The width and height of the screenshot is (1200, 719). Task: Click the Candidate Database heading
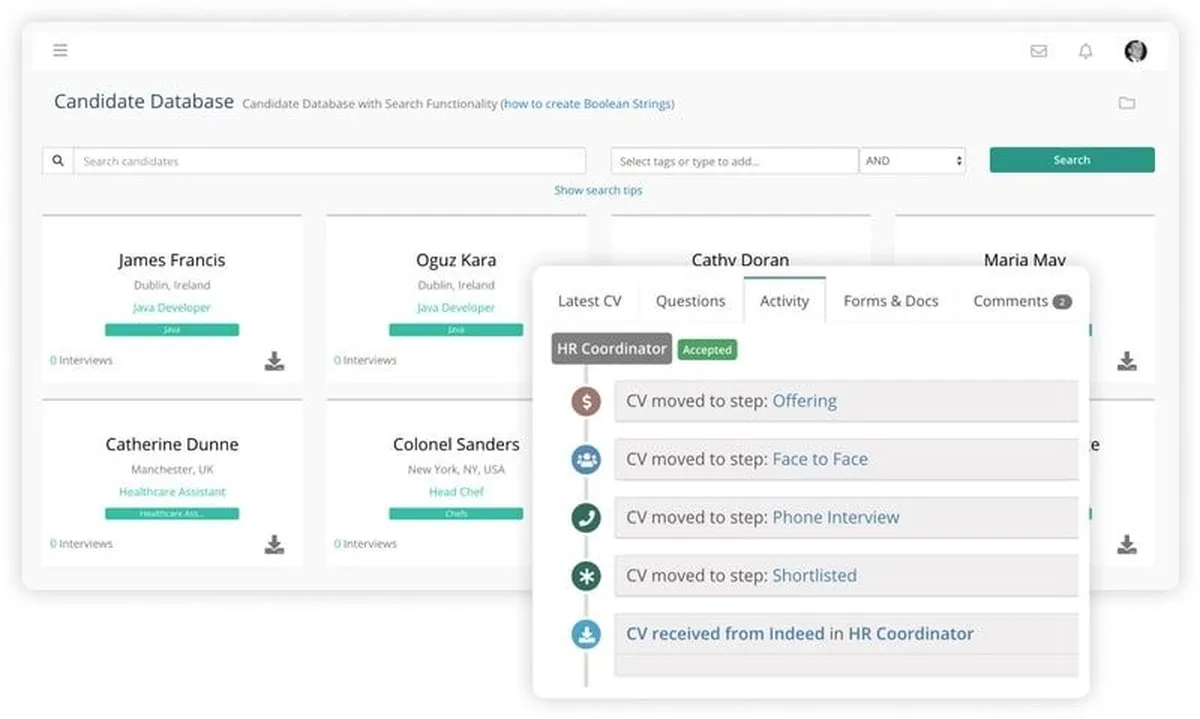pos(144,102)
